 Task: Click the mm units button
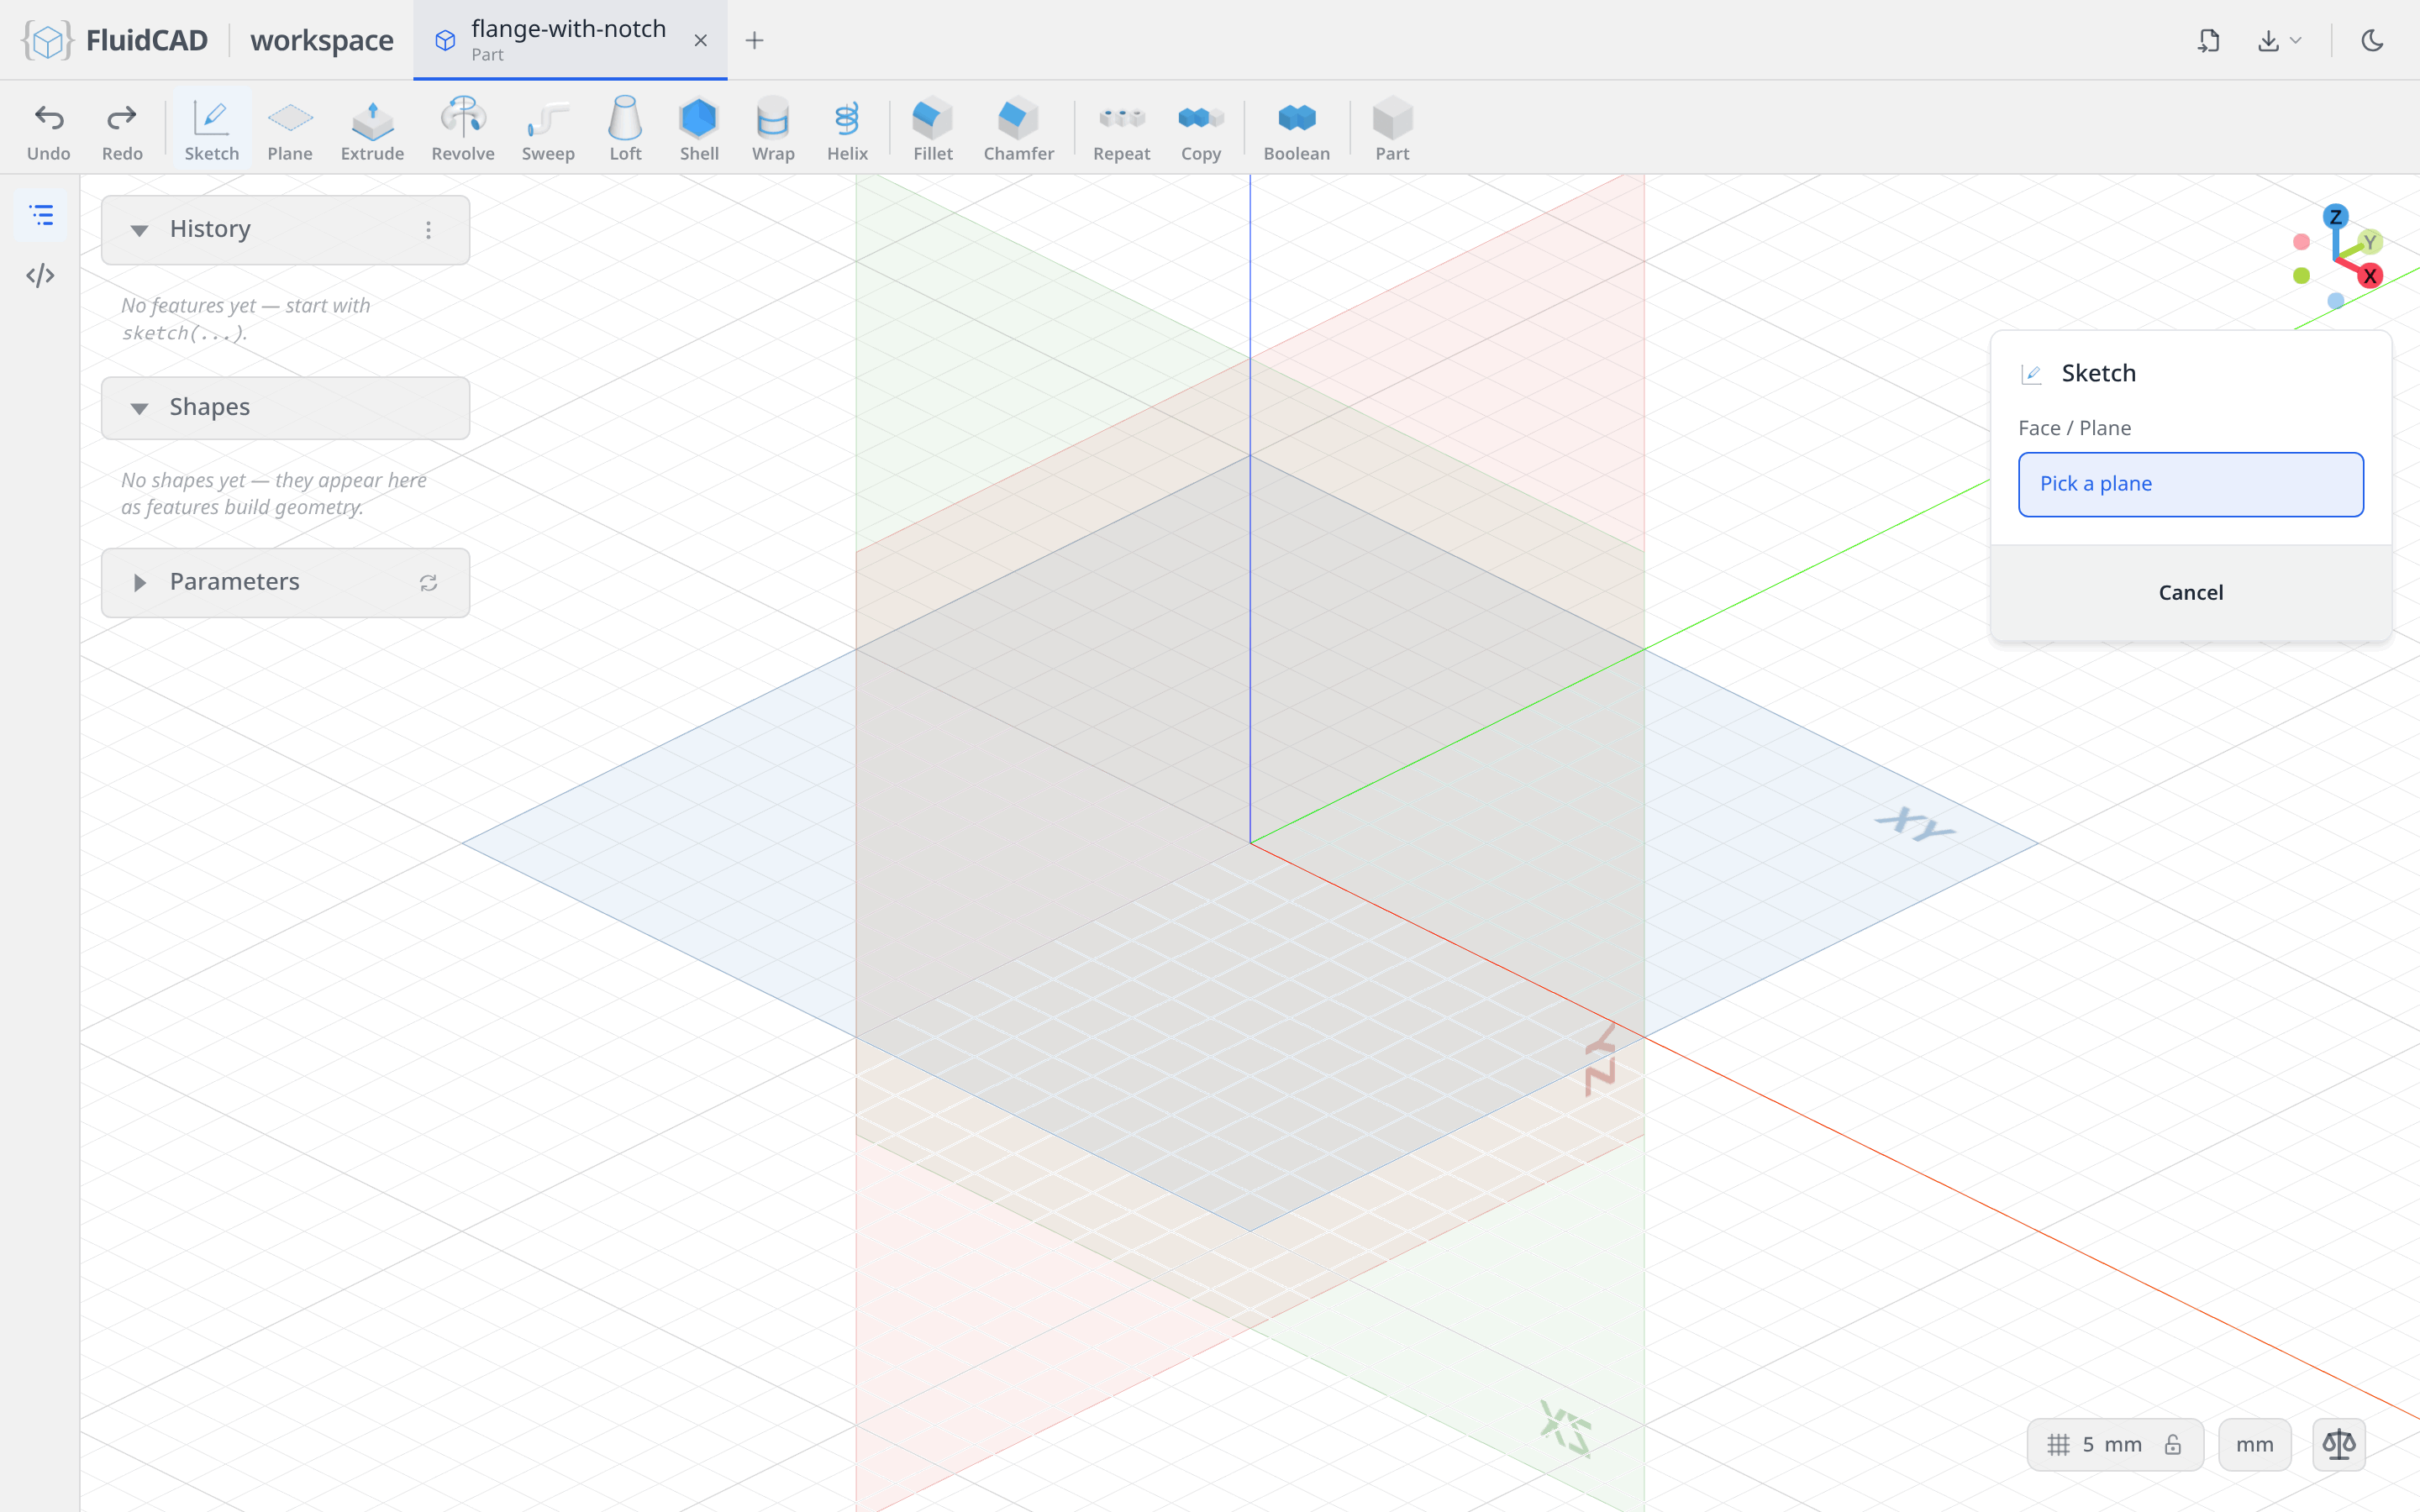(x=2254, y=1444)
